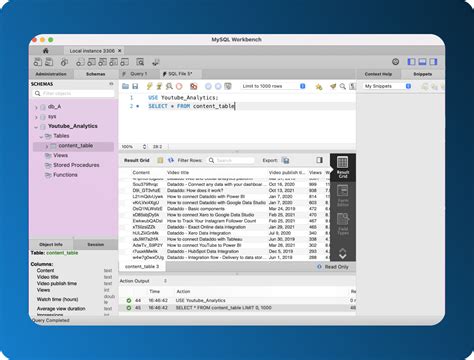Click the create new table icon
The height and width of the screenshot is (360, 474).
pyautogui.click(x=91, y=62)
